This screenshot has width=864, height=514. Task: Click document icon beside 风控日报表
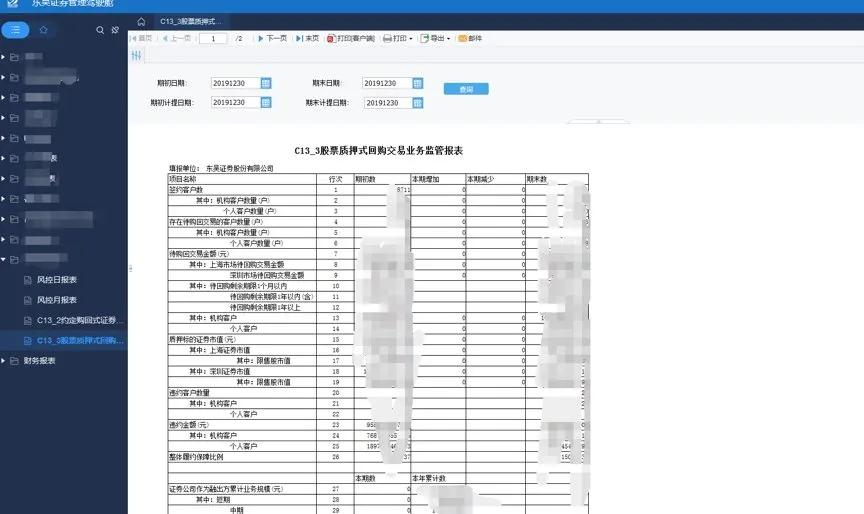coord(28,280)
